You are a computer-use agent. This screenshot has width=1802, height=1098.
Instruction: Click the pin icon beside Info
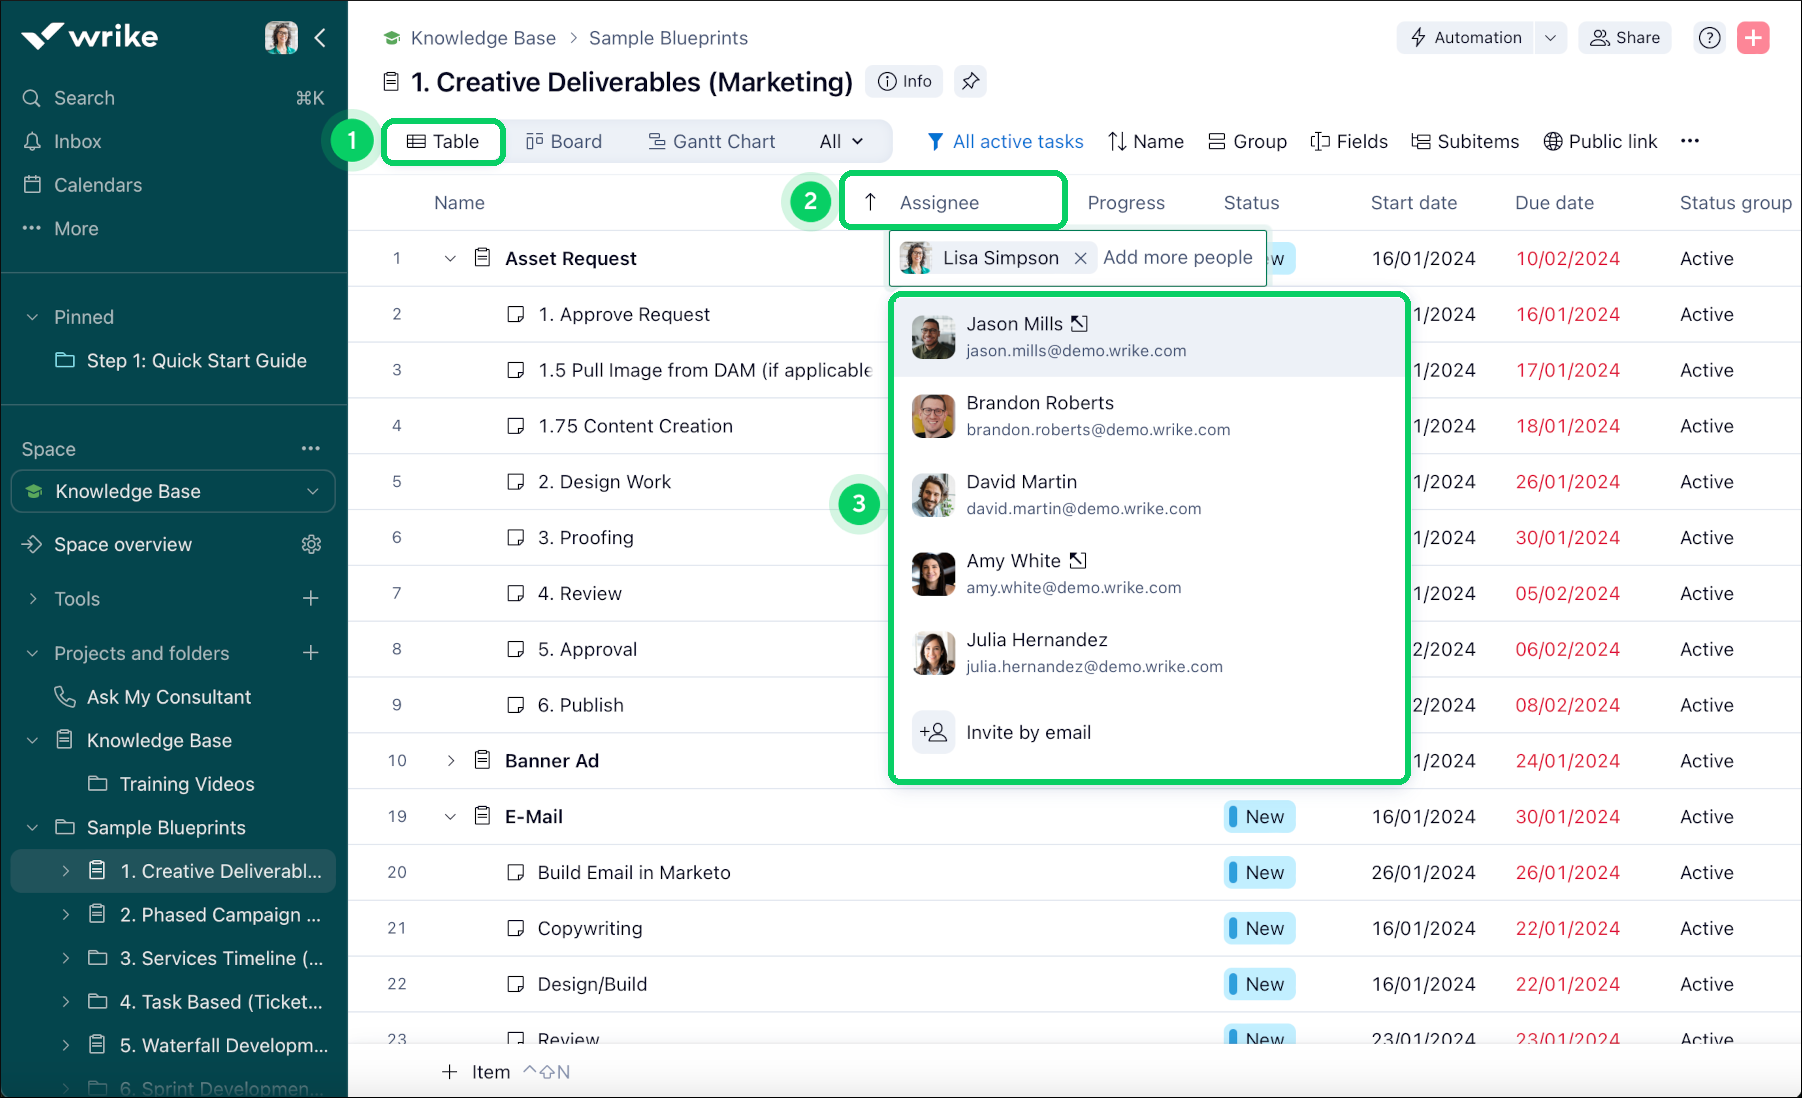tap(970, 82)
